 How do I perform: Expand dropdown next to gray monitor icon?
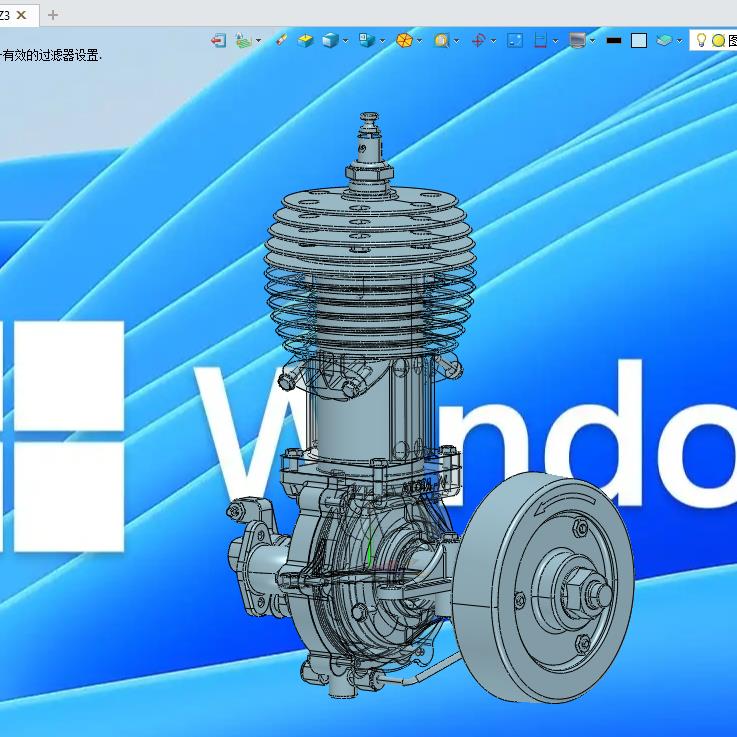(x=593, y=41)
